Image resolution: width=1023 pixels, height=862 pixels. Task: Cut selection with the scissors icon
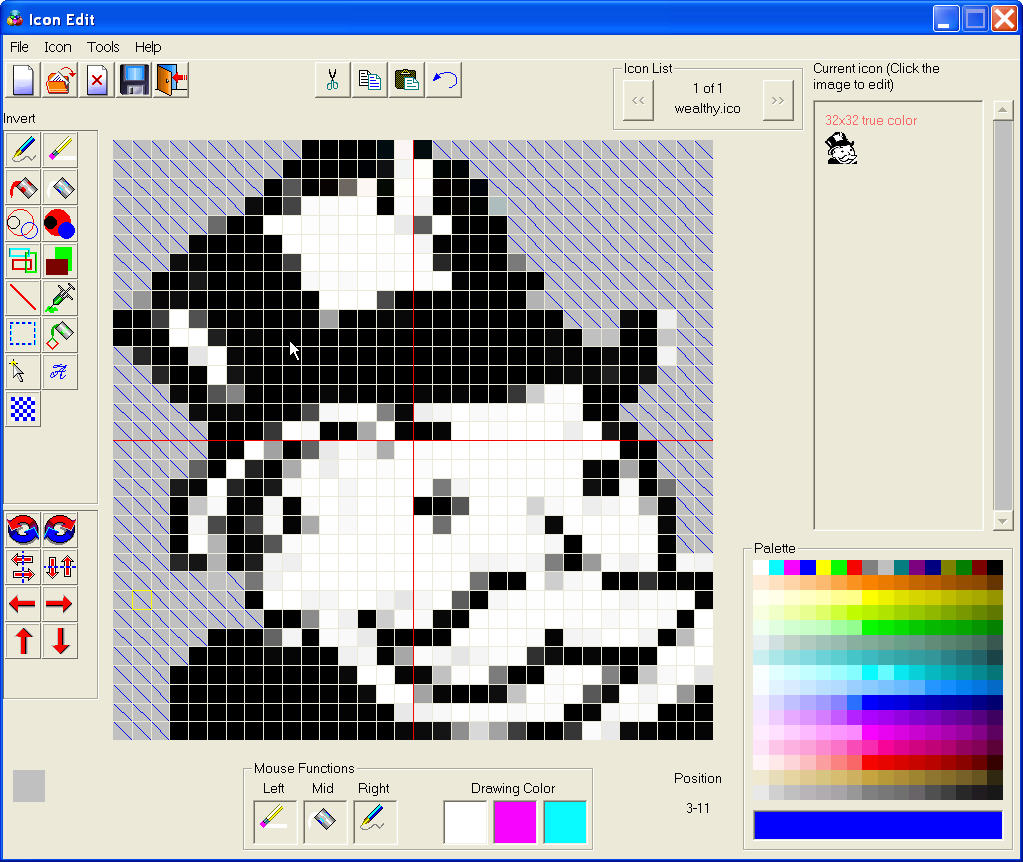pos(332,80)
